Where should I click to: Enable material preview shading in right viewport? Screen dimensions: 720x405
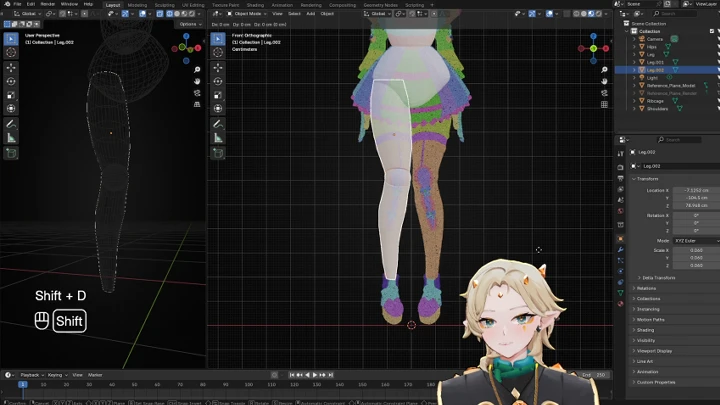coord(591,14)
